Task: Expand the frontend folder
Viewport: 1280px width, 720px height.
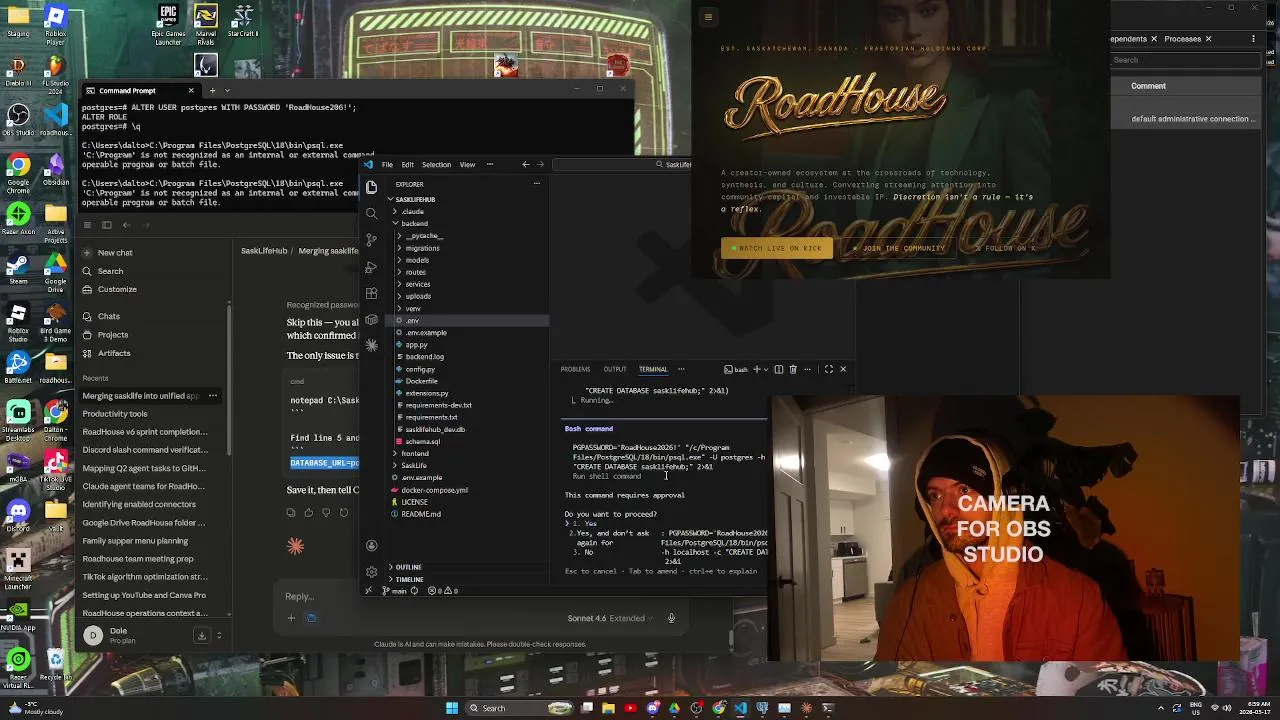Action: [414, 453]
